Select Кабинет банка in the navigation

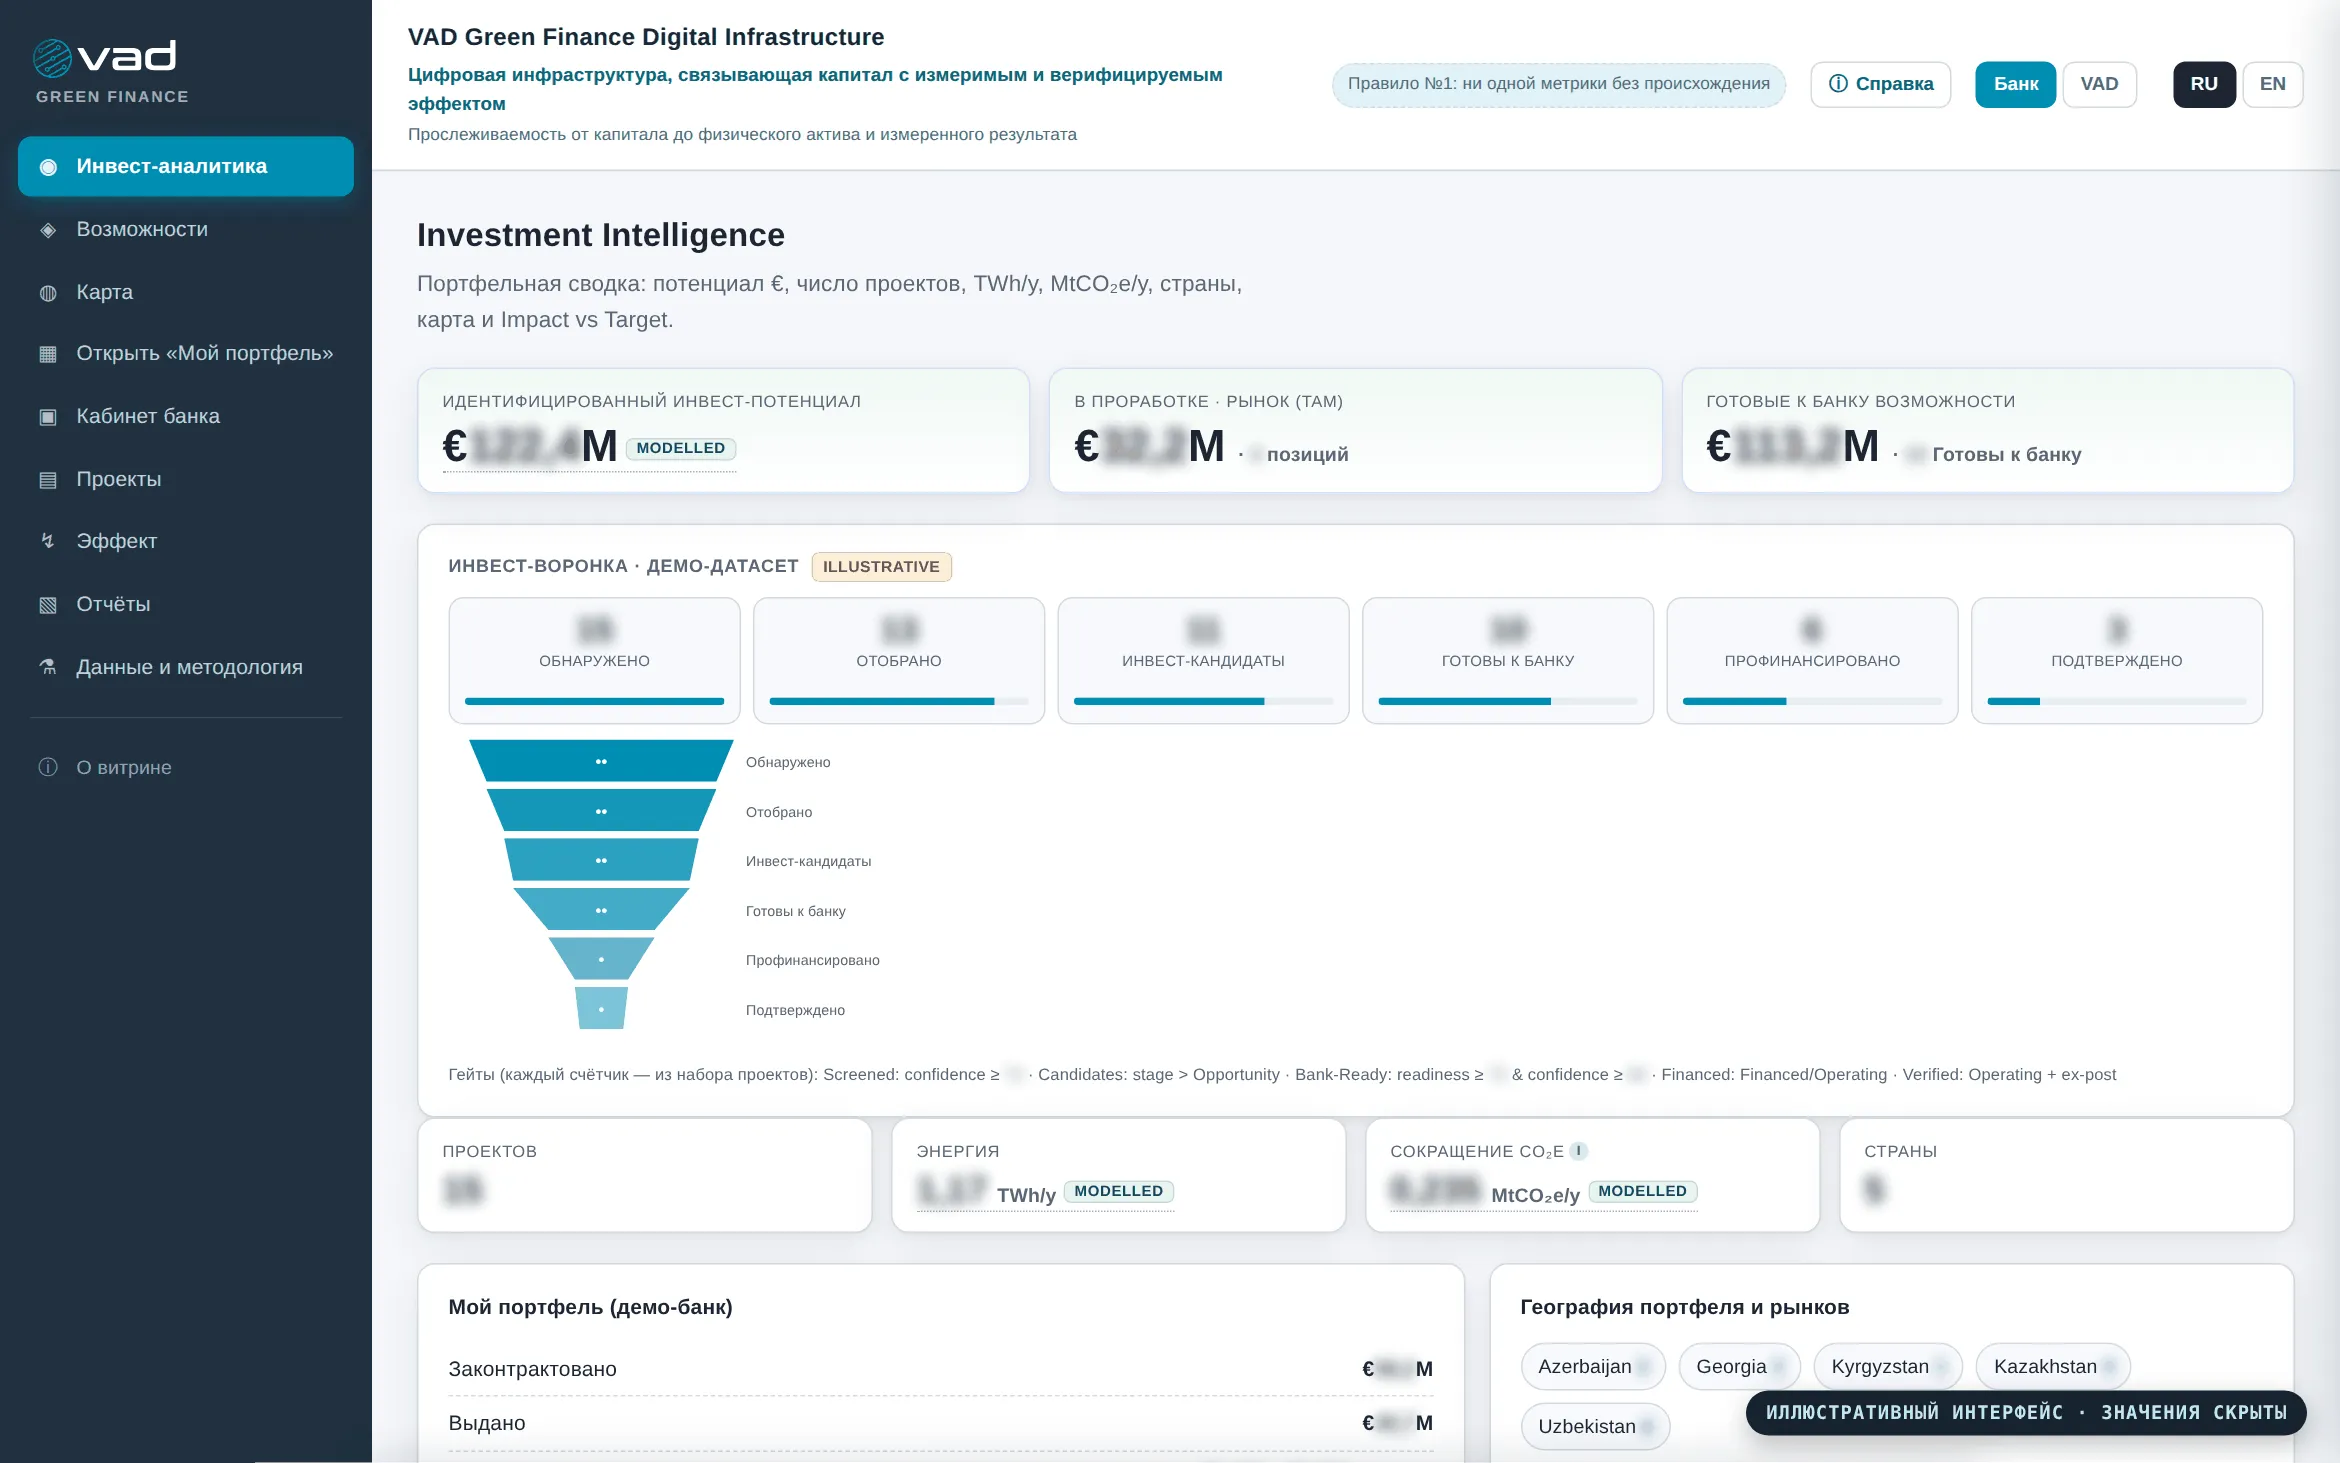(186, 416)
